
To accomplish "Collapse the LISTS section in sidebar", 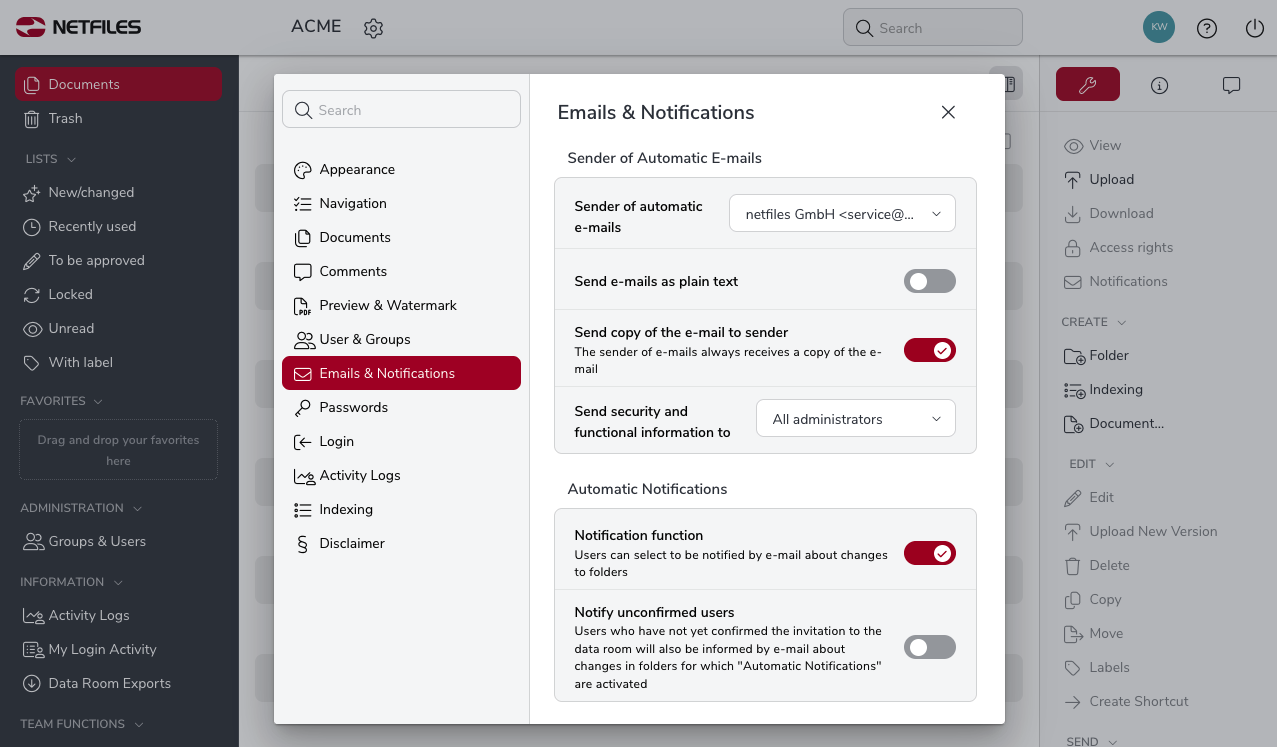I will [50, 159].
